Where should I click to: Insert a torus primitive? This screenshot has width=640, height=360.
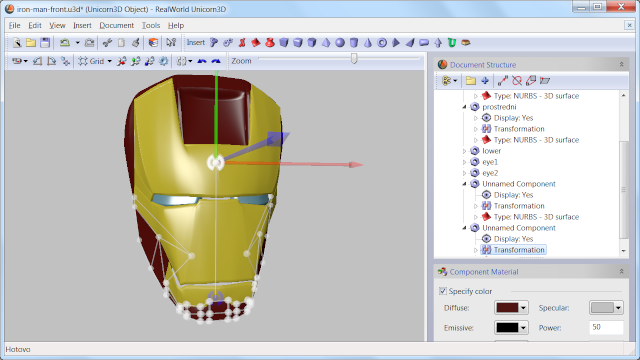pyautogui.click(x=382, y=42)
